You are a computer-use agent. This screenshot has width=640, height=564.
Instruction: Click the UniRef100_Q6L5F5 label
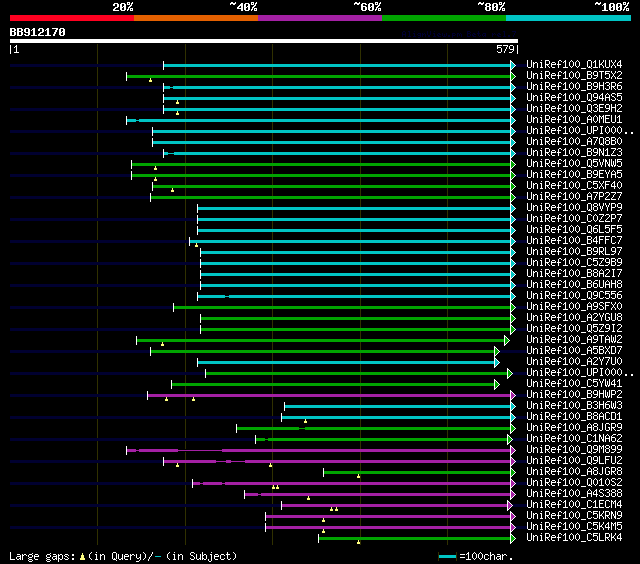tap(574, 230)
